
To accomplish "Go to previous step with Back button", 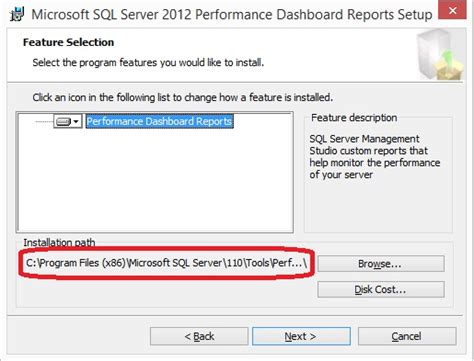I will tap(199, 336).
